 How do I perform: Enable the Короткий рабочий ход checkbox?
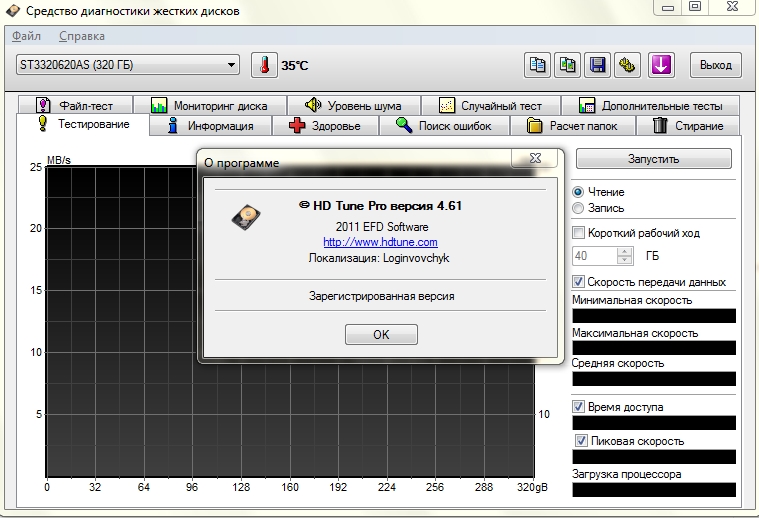(x=578, y=233)
